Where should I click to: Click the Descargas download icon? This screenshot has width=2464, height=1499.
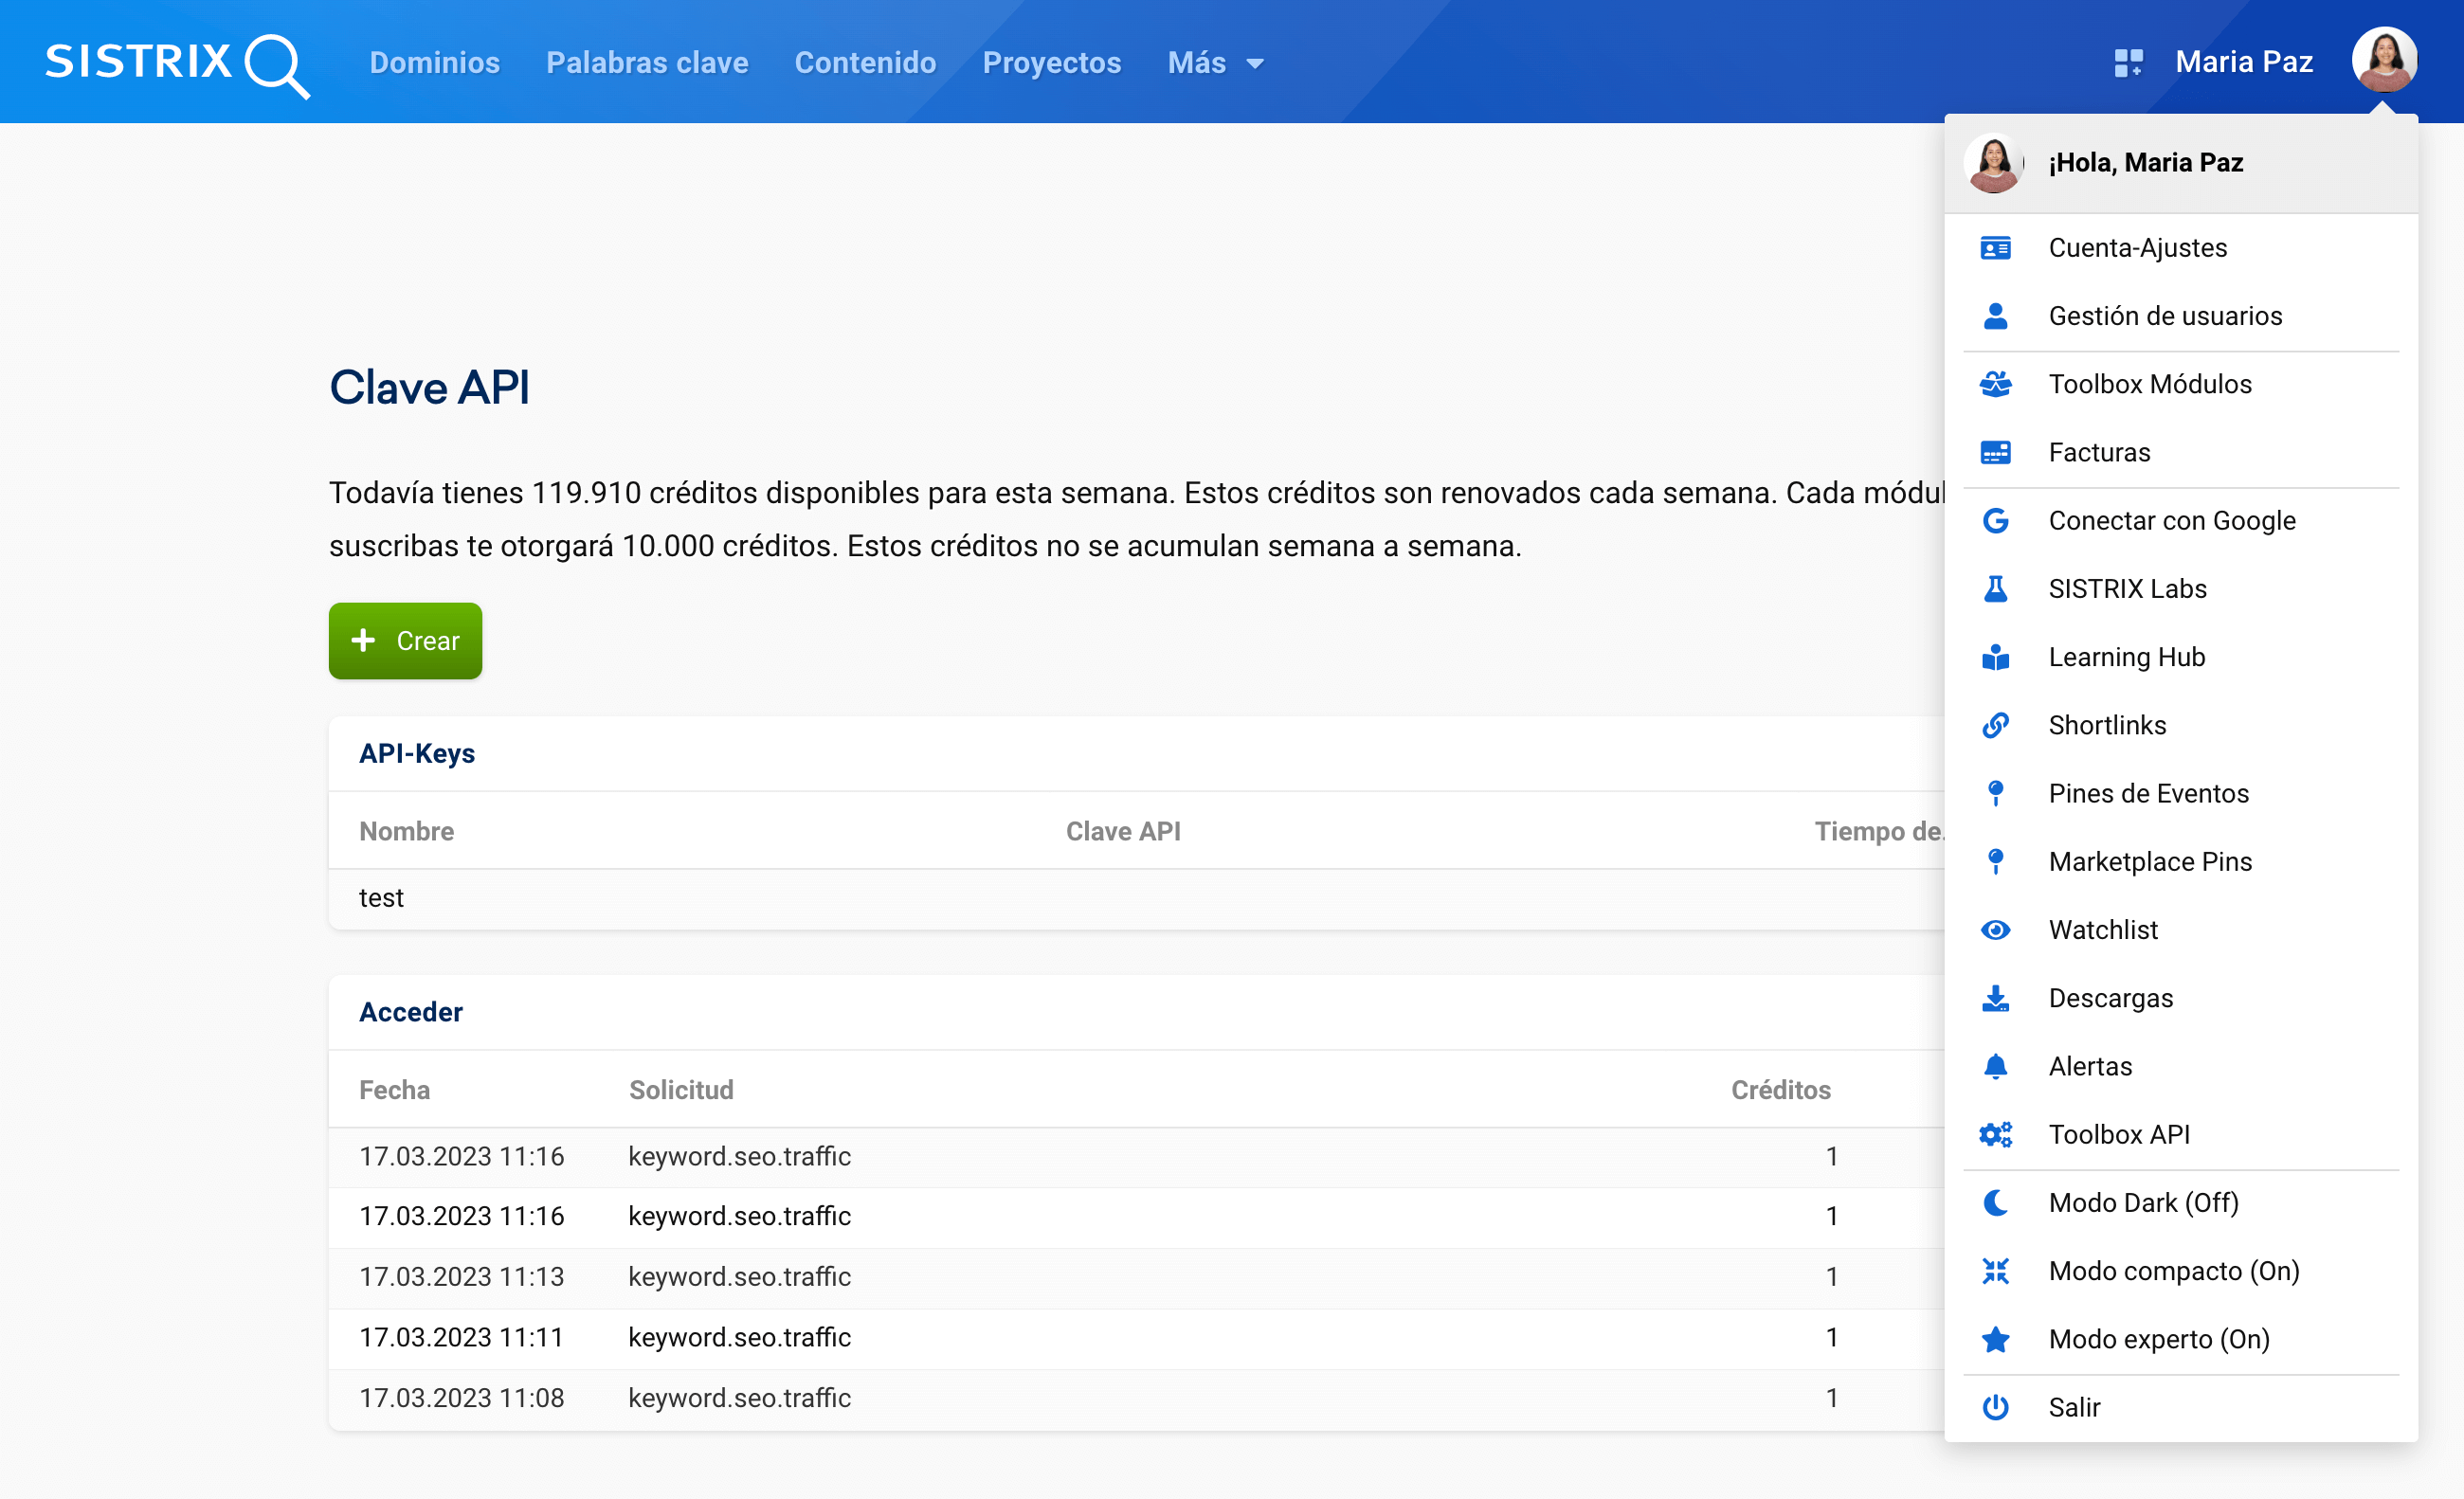click(x=1995, y=998)
